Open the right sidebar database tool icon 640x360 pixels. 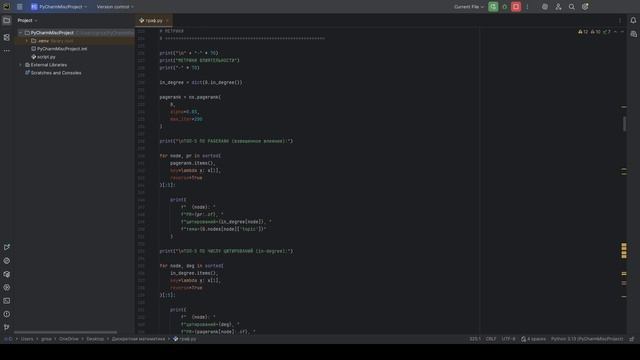(633, 34)
